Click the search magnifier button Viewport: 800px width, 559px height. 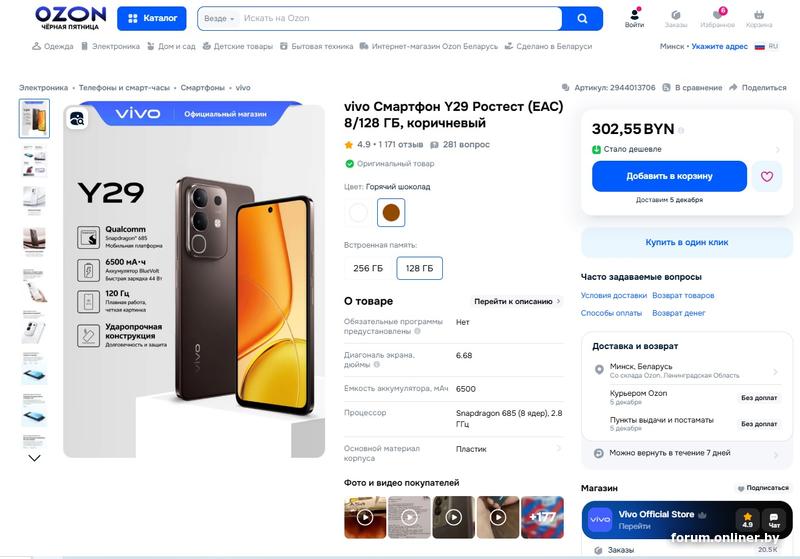[582, 18]
